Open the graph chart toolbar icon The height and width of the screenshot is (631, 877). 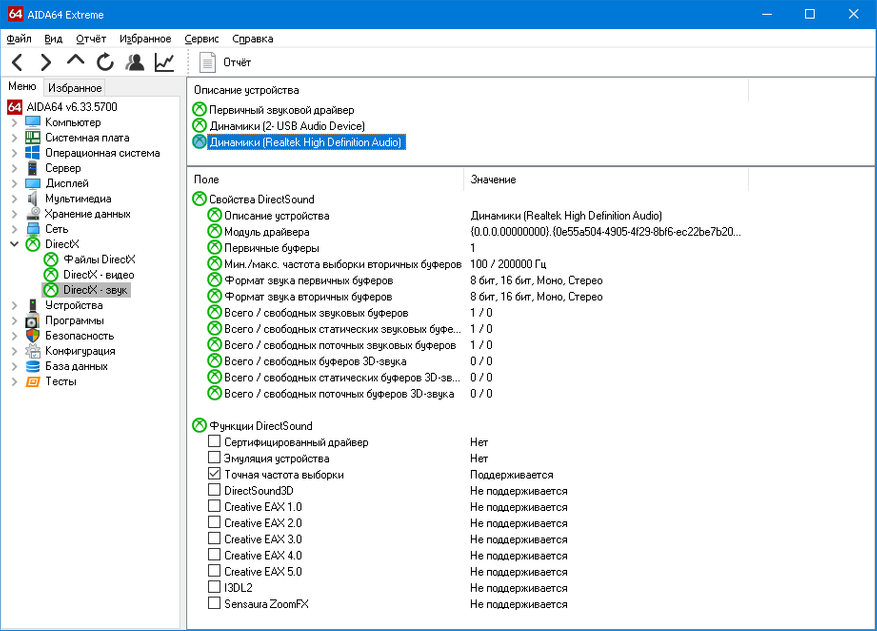(x=164, y=62)
